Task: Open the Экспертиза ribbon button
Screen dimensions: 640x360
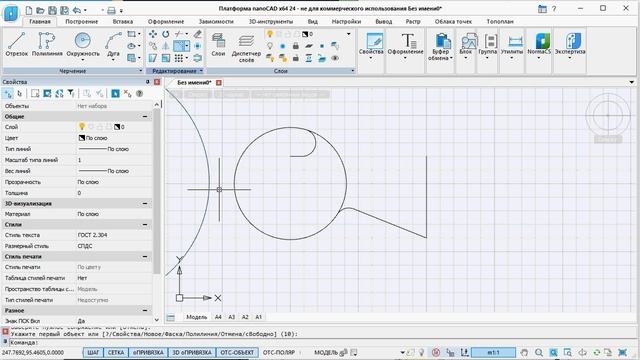Action: point(570,46)
